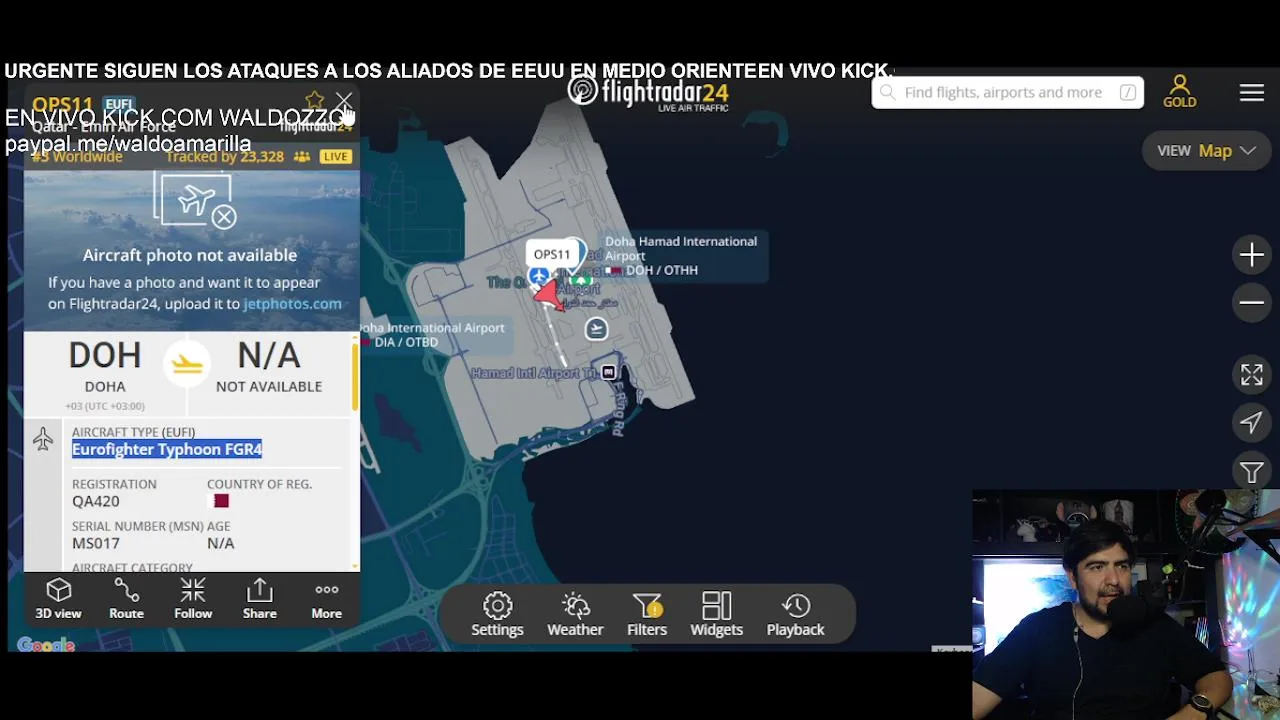Open flight Playback
The image size is (1280, 720).
click(x=796, y=614)
